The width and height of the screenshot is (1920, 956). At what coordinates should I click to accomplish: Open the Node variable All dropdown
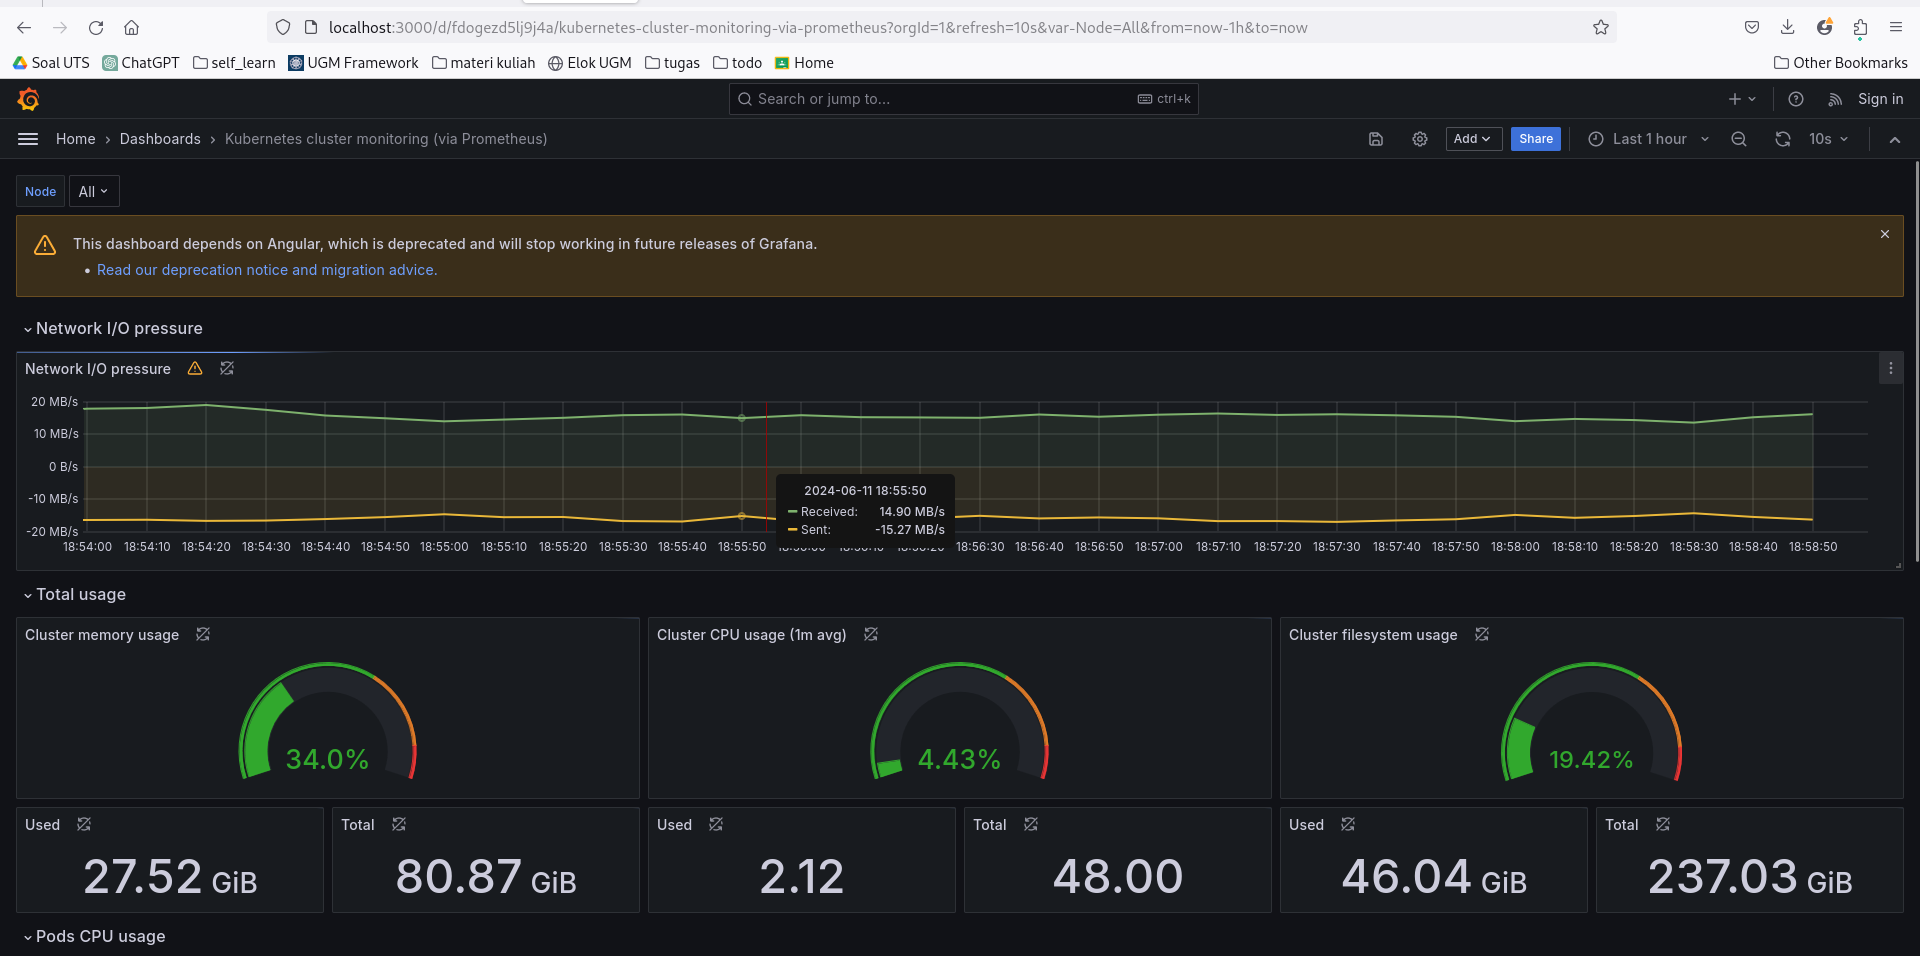coord(94,191)
